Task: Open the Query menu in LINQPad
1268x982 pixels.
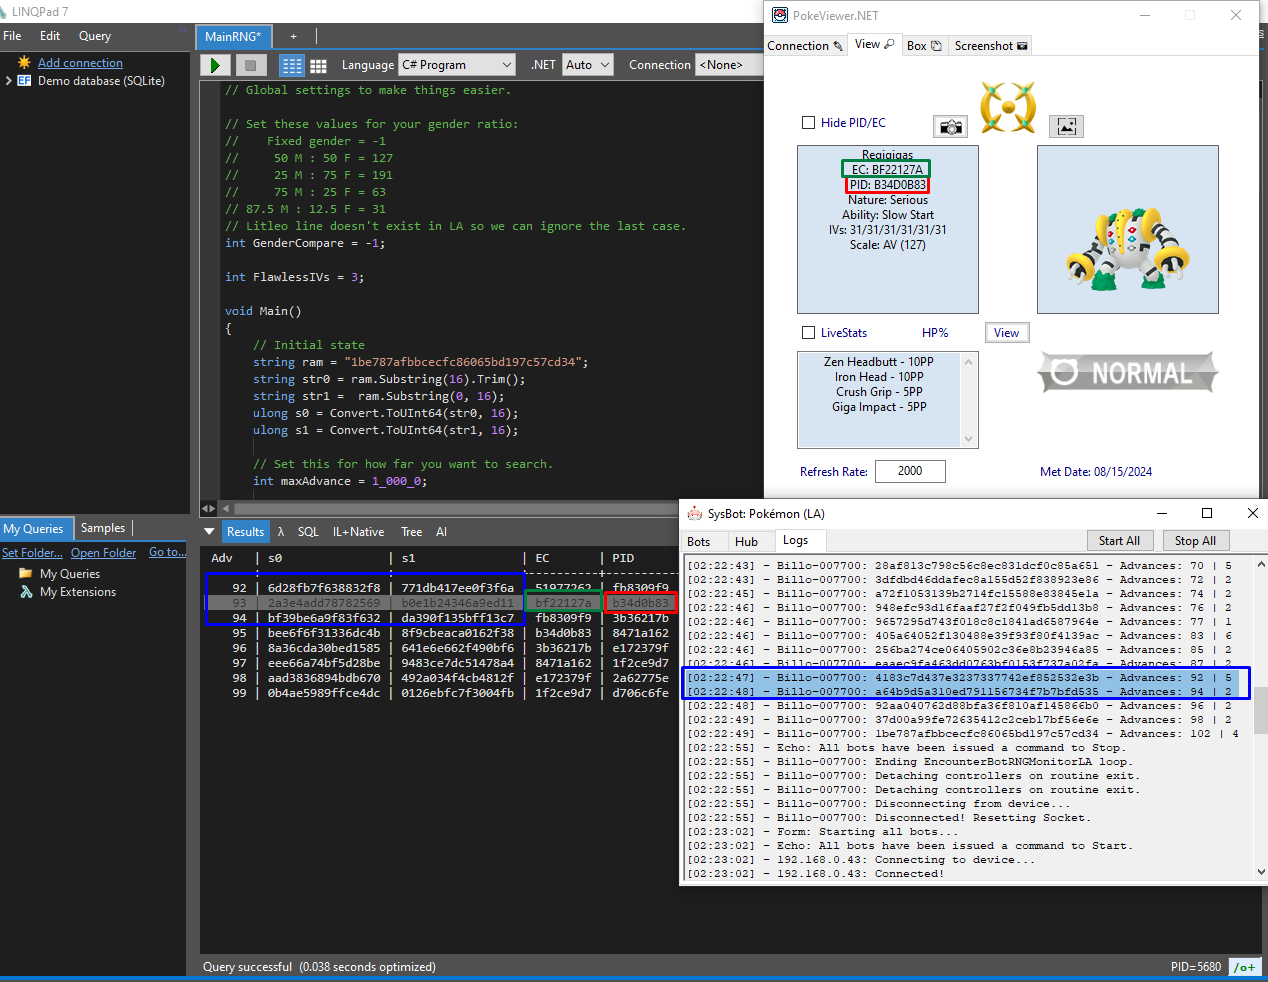Action: [95, 36]
